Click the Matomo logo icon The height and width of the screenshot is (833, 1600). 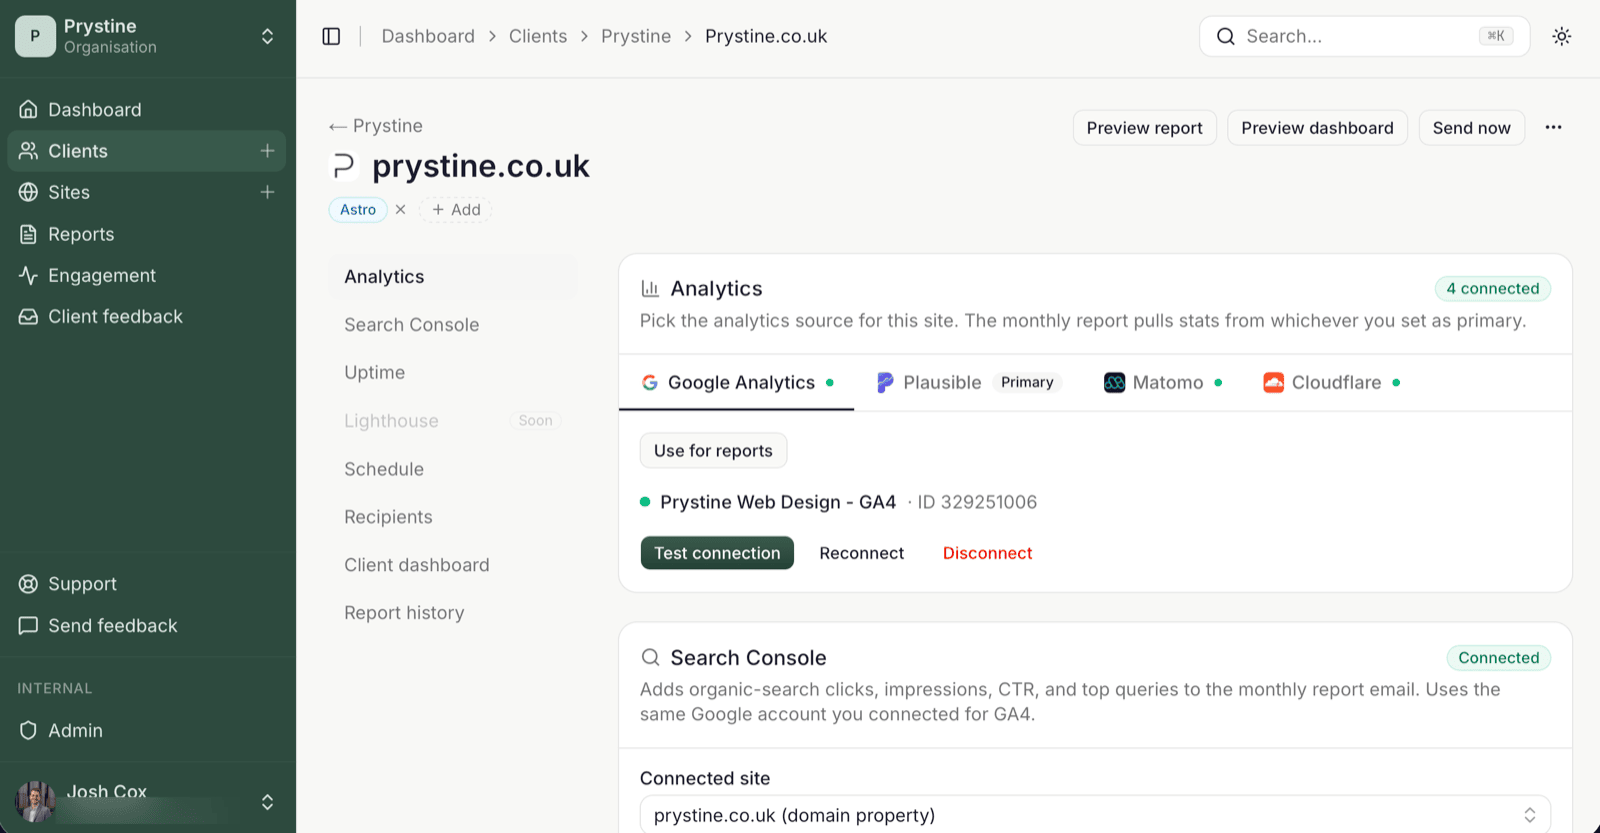coord(1114,383)
